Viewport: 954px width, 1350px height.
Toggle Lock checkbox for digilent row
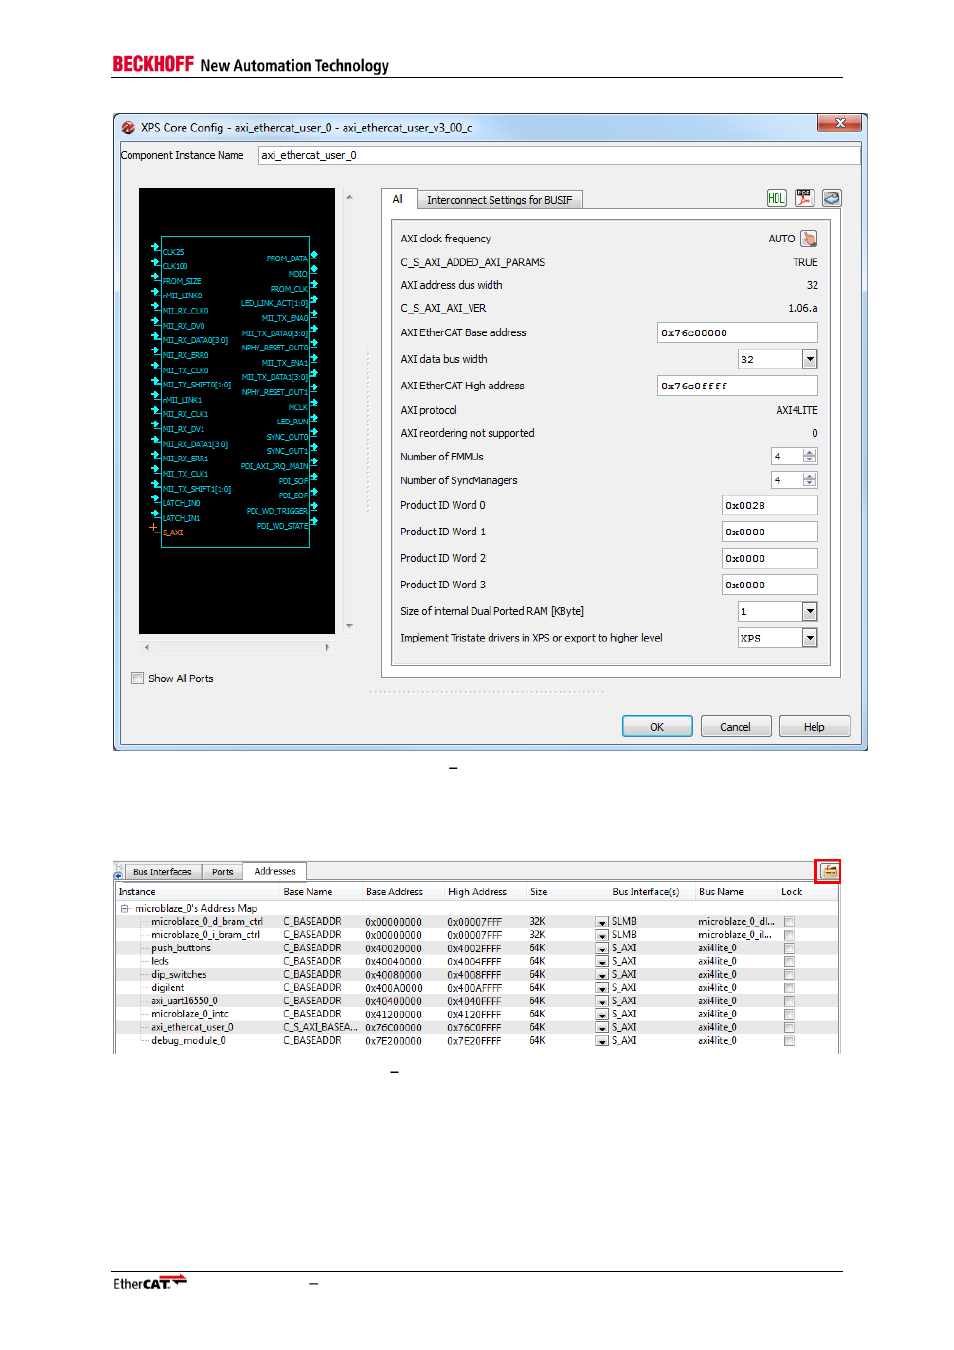coord(789,988)
